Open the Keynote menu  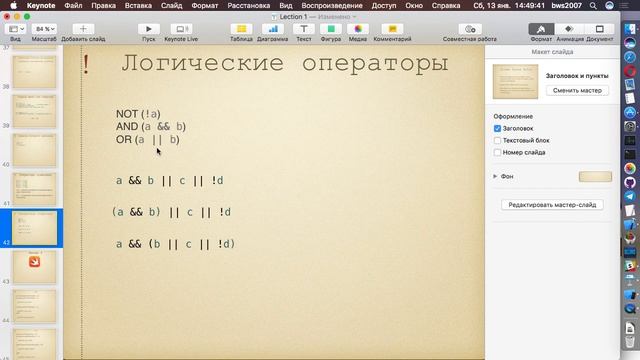click(41, 6)
